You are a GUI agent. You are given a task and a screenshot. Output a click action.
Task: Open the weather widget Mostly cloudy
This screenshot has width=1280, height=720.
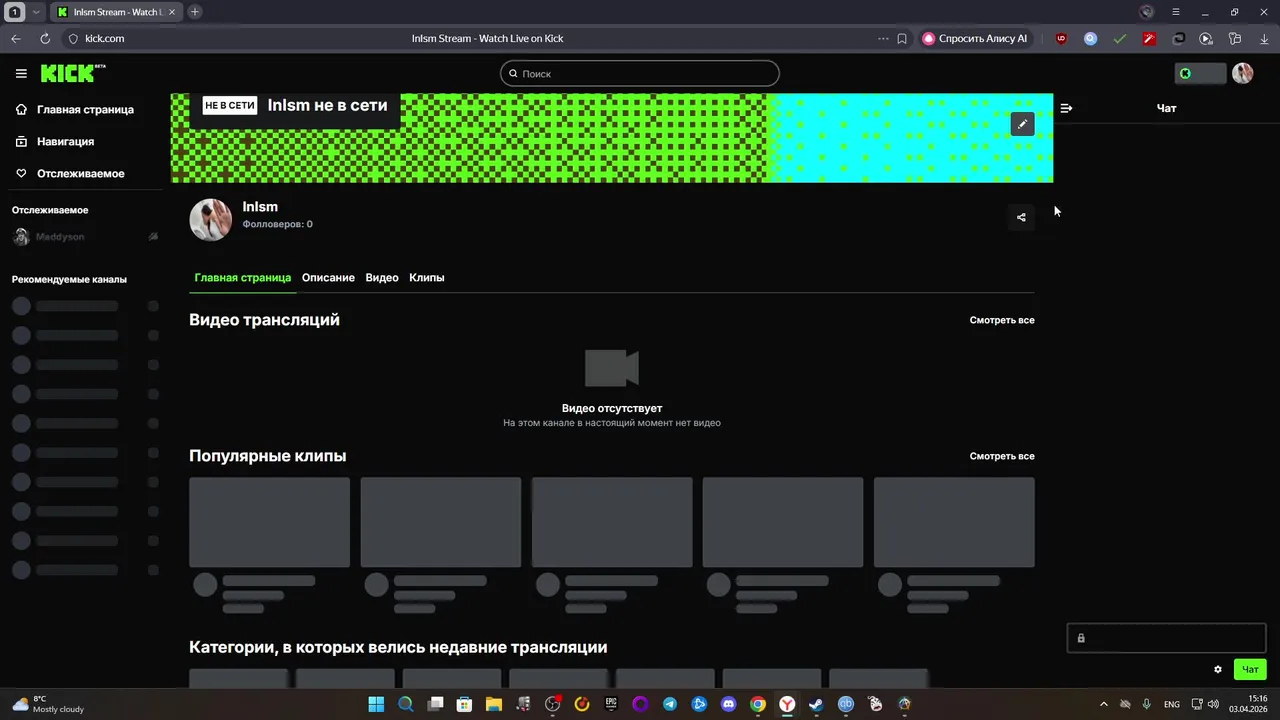(x=48, y=704)
